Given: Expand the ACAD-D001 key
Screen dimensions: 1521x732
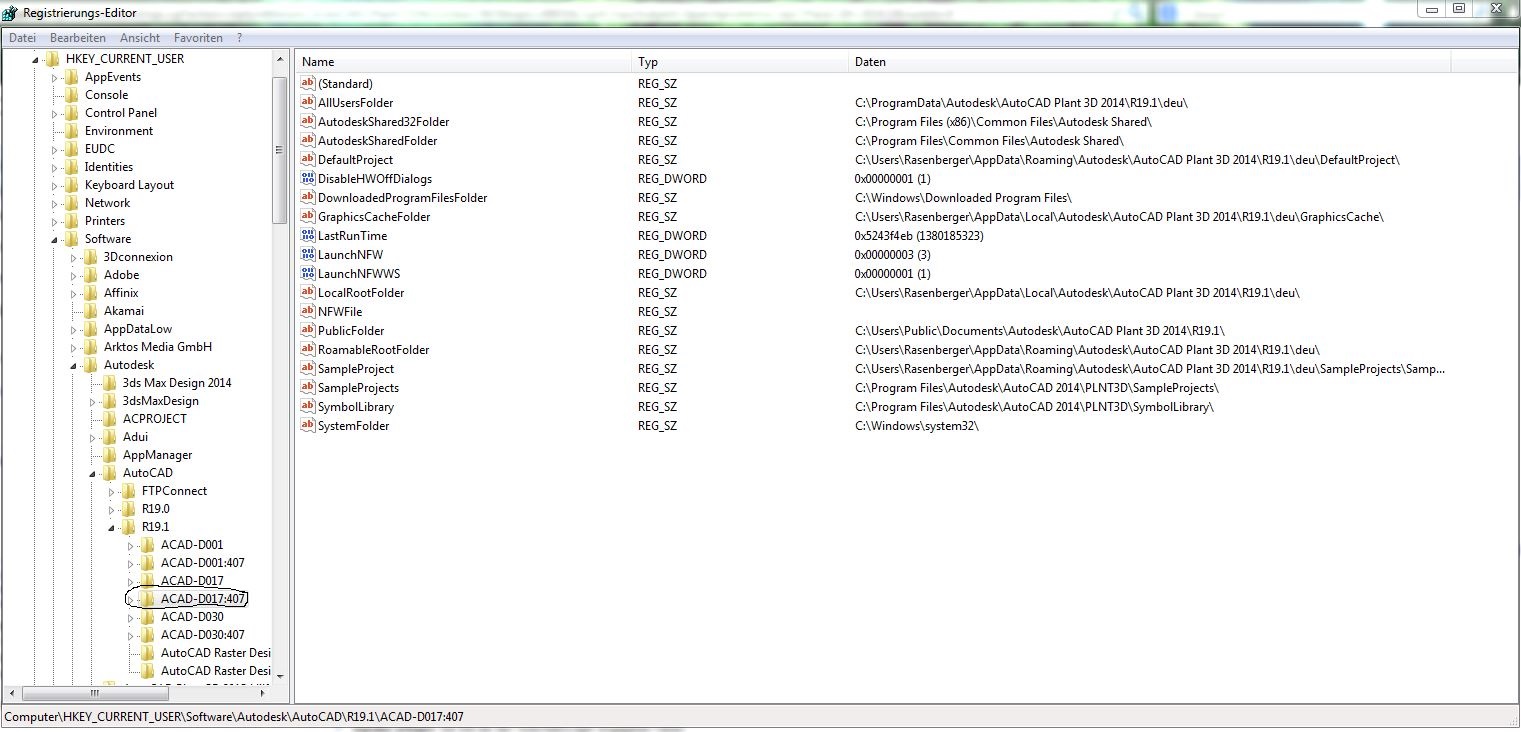Looking at the screenshot, I should pos(131,545).
